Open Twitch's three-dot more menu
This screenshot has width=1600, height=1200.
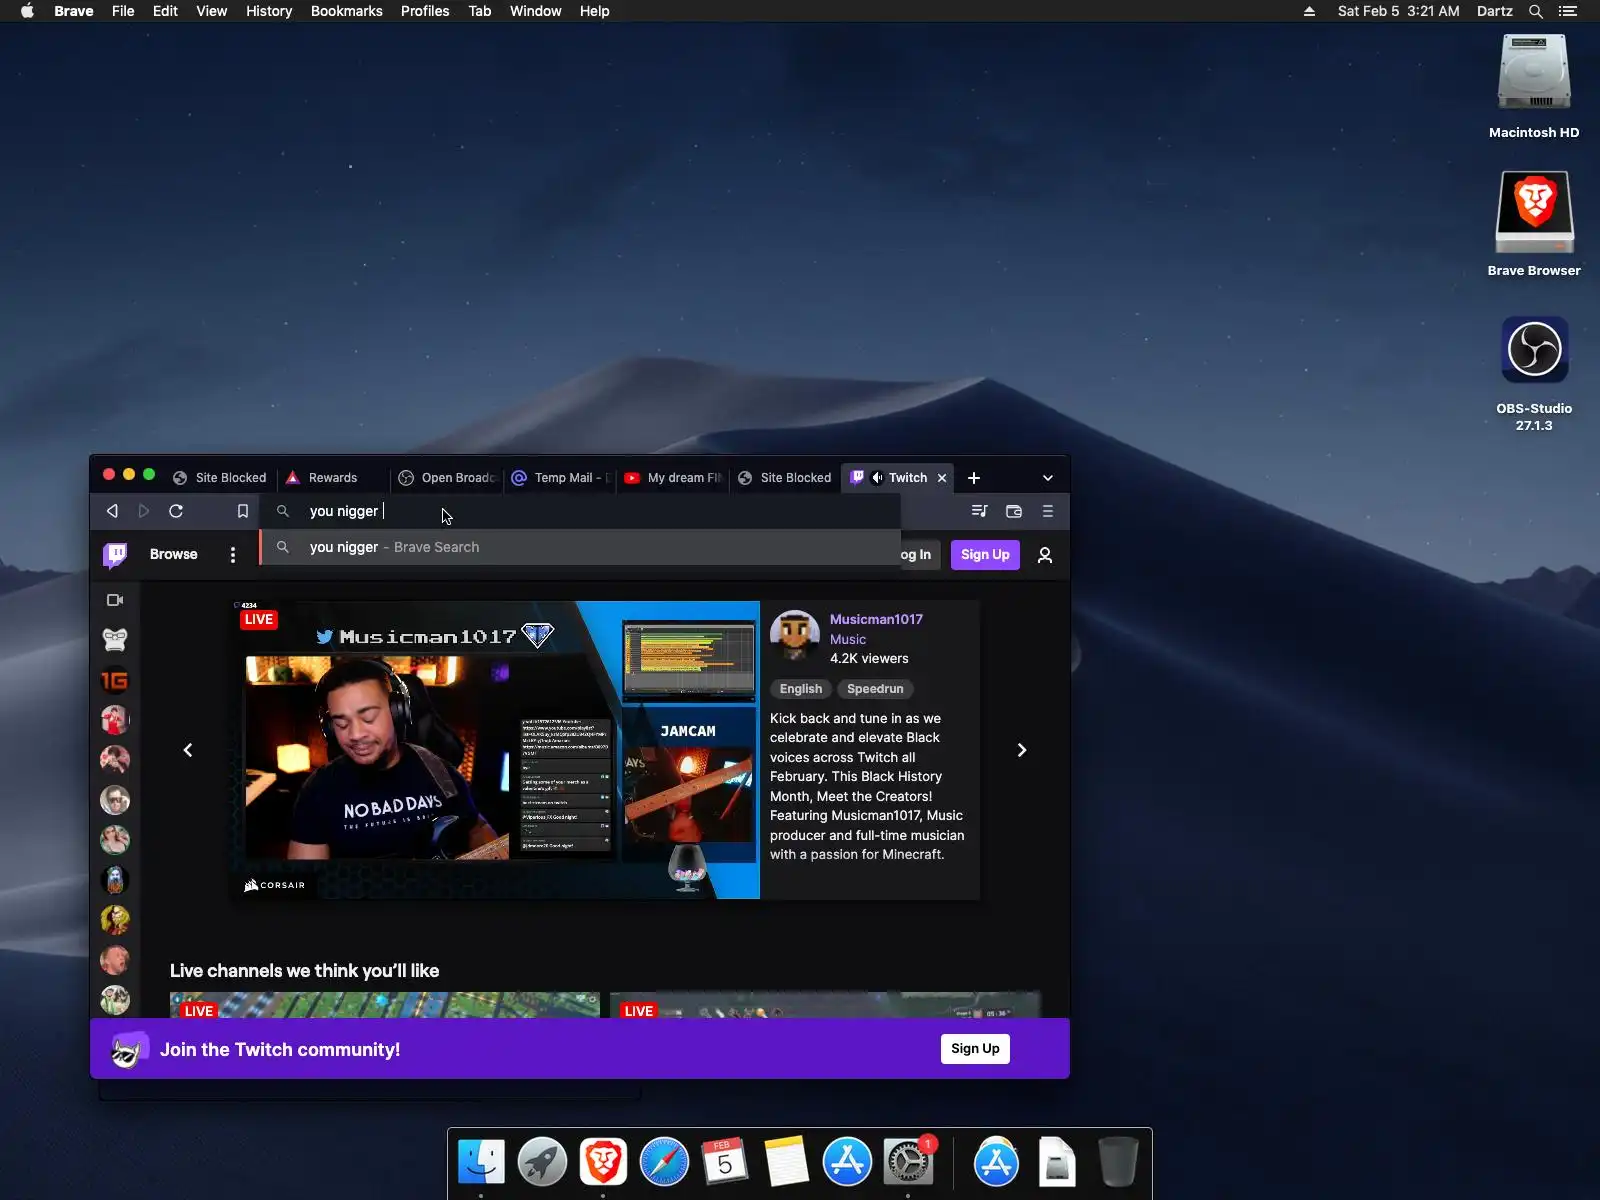pos(233,555)
